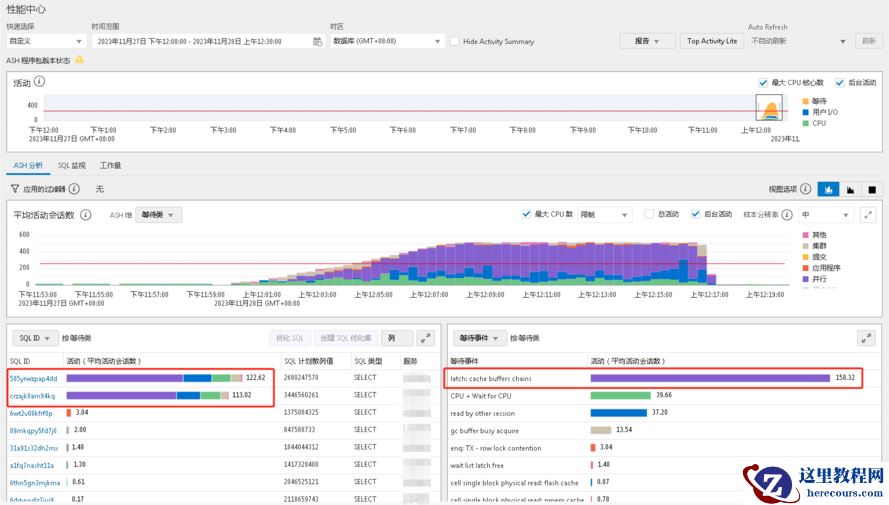Expand the wait events panel to fullscreen
The height and width of the screenshot is (505, 889).
[868, 339]
